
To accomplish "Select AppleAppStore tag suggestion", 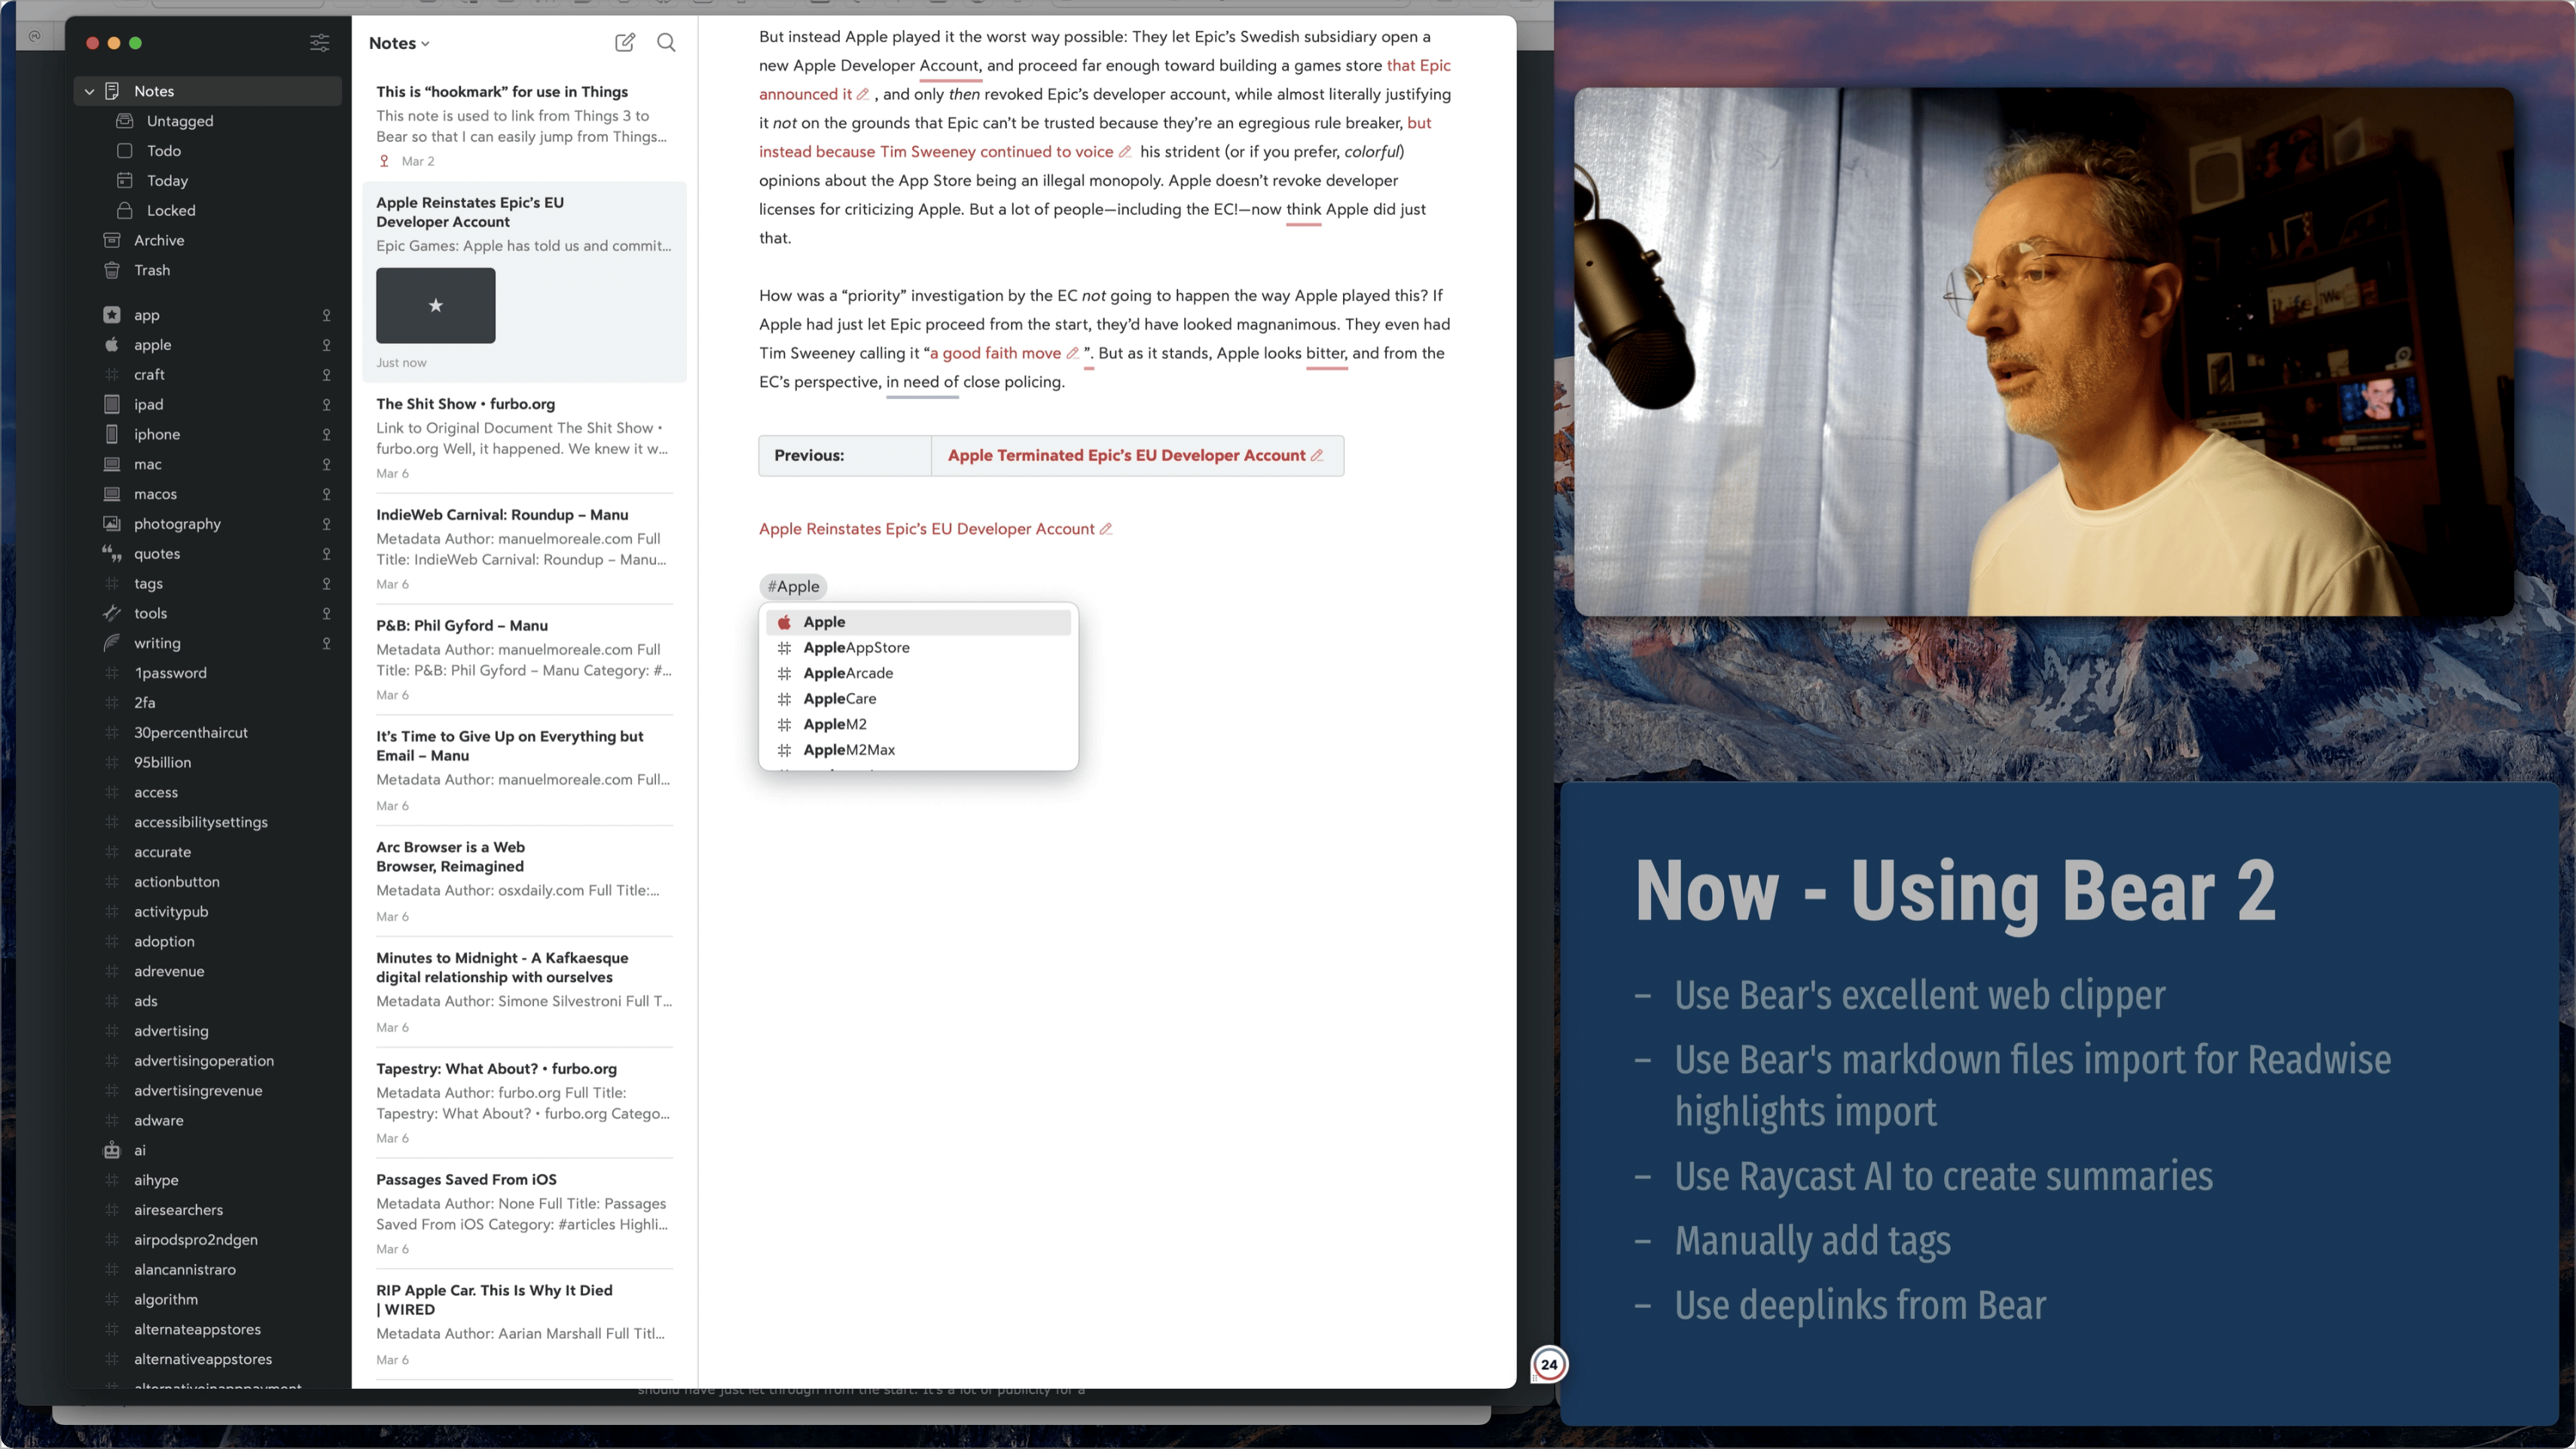I will [918, 648].
